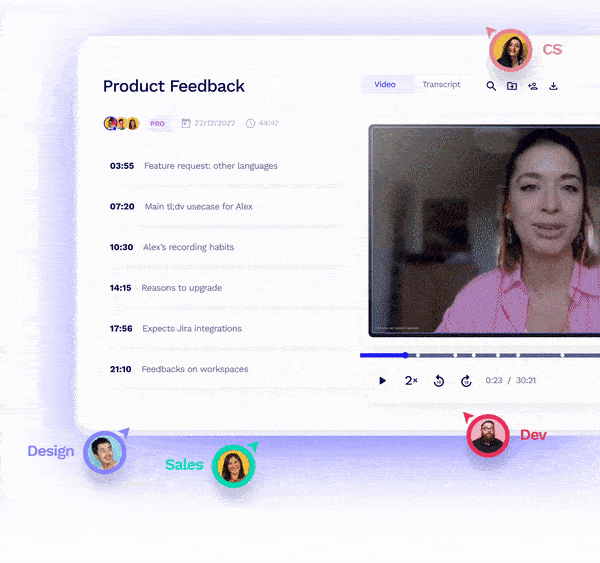Change the 2x playback speed
Viewport: 600px width, 563px height.
click(411, 380)
